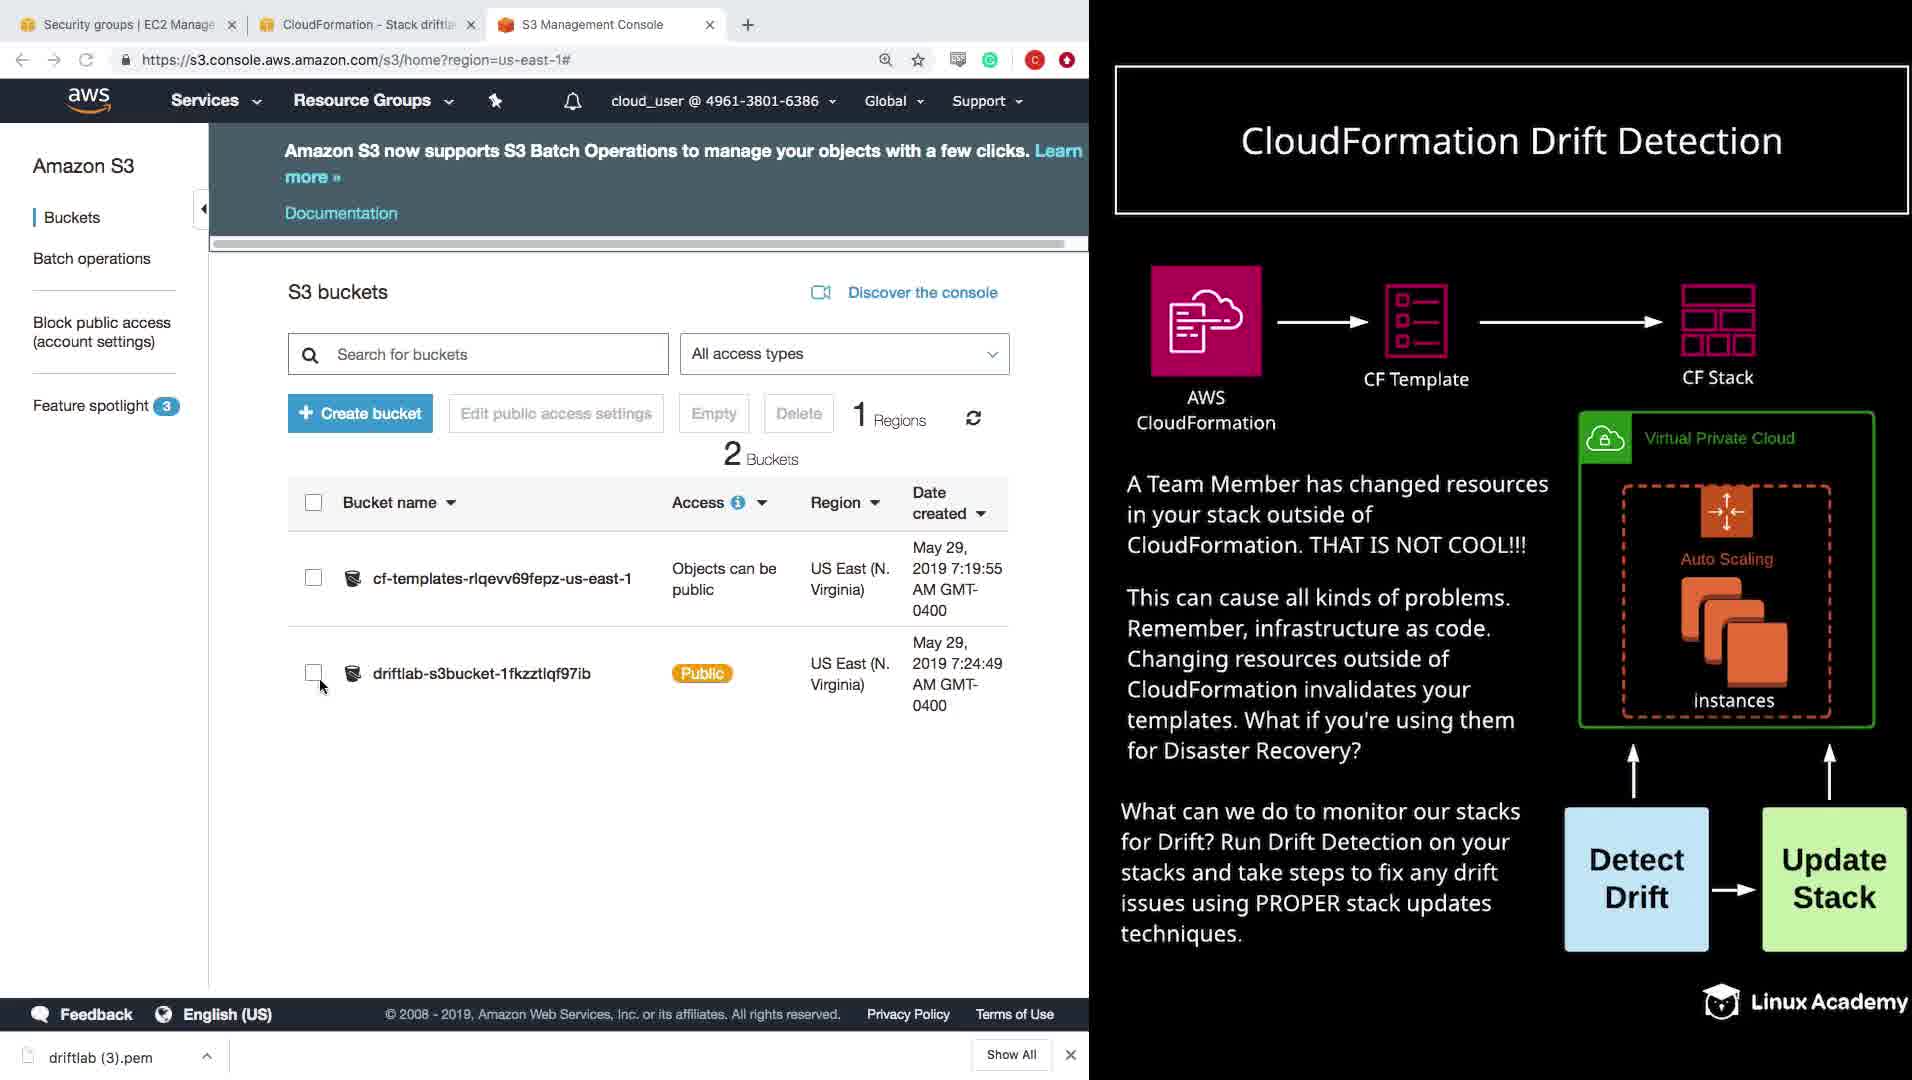Open the Documentation link in banner

[341, 213]
